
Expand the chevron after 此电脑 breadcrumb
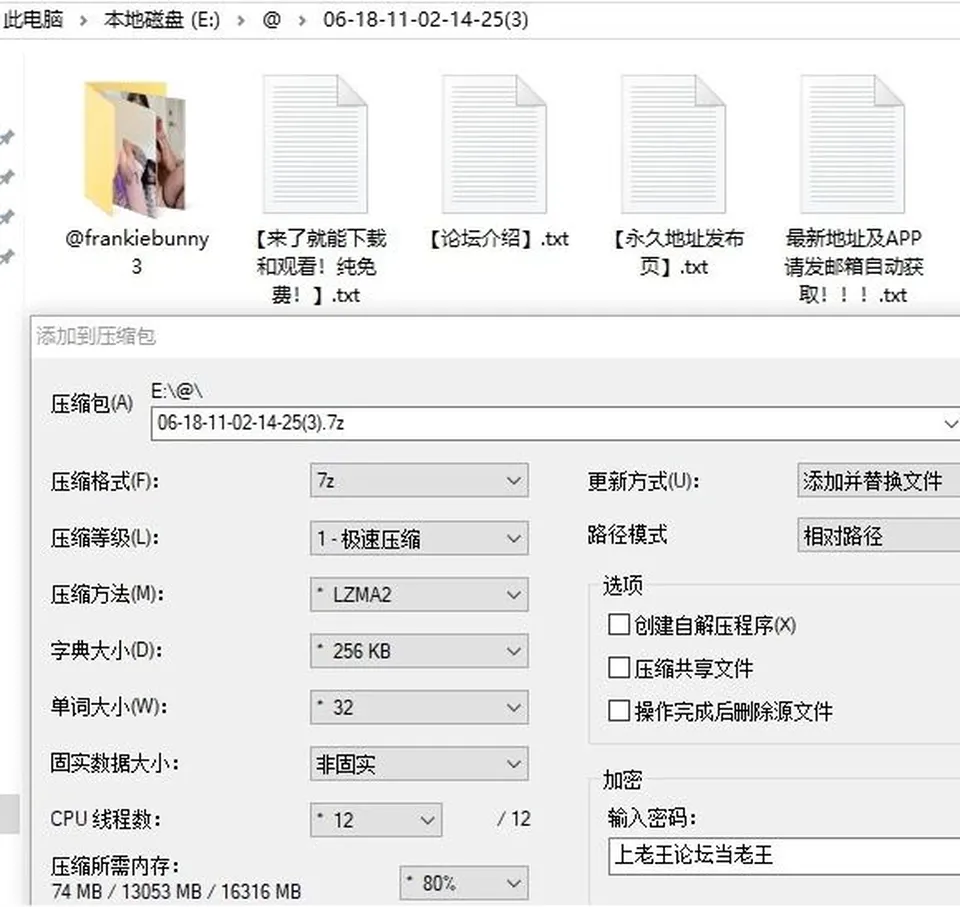pos(83,21)
